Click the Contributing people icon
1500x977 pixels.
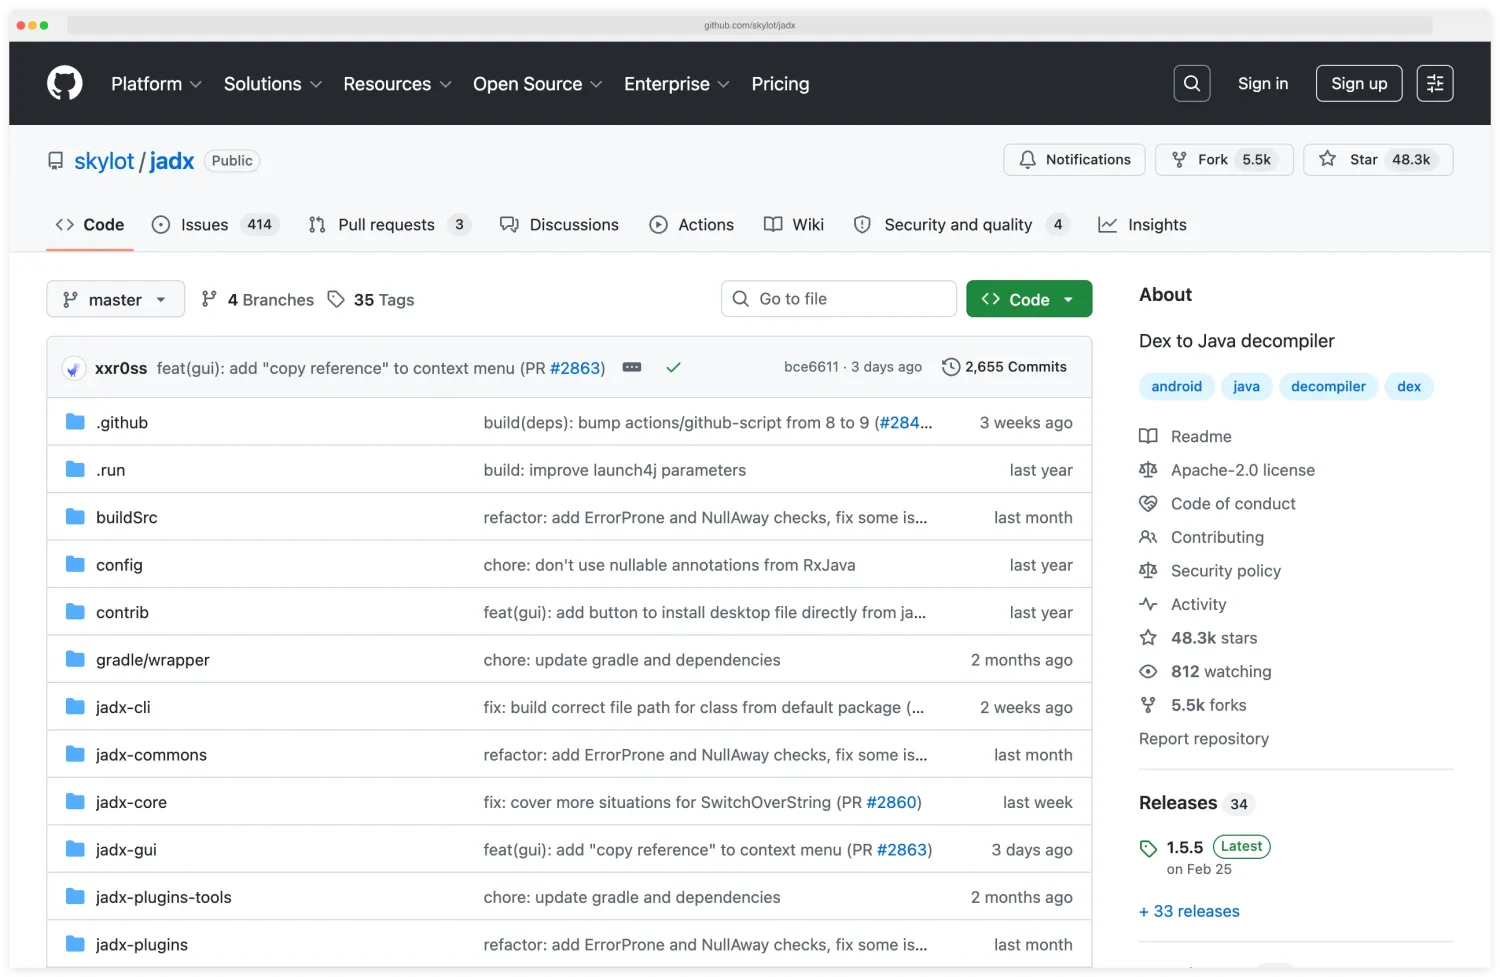[x=1148, y=537]
